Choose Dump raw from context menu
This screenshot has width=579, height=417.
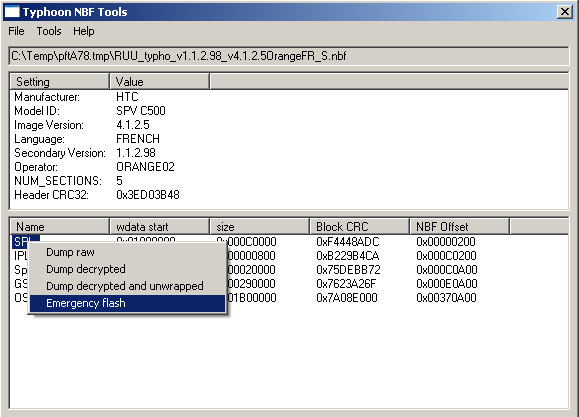(x=127, y=252)
